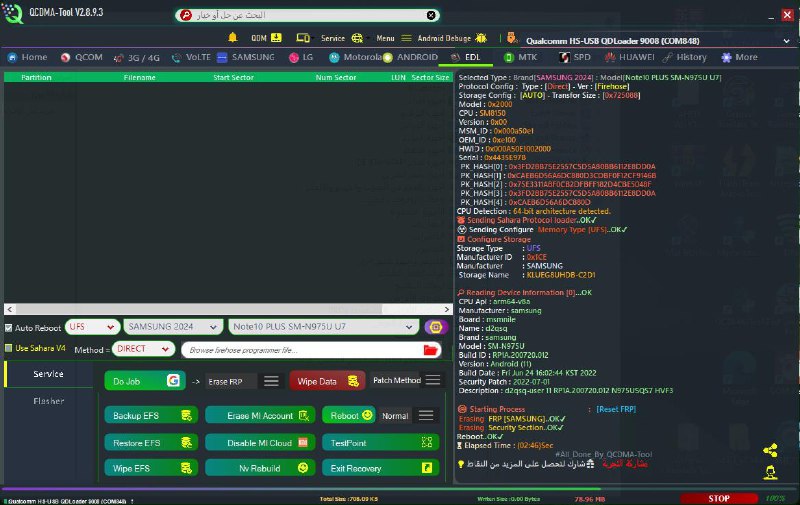Click the Backup EFS button
Viewport: 800px width, 505px height.
151,415
